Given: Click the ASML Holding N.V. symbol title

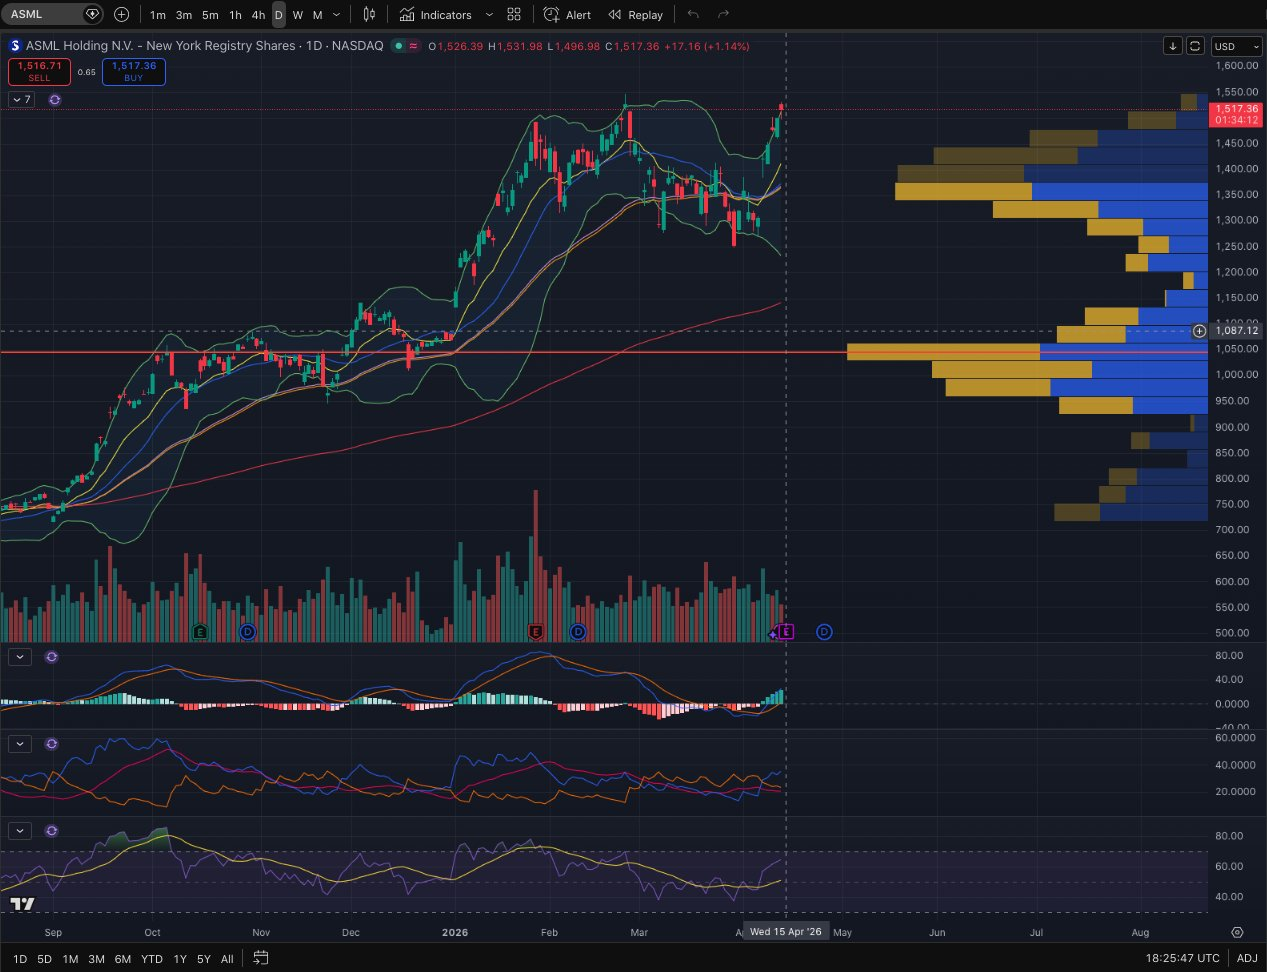Looking at the screenshot, I should [161, 46].
